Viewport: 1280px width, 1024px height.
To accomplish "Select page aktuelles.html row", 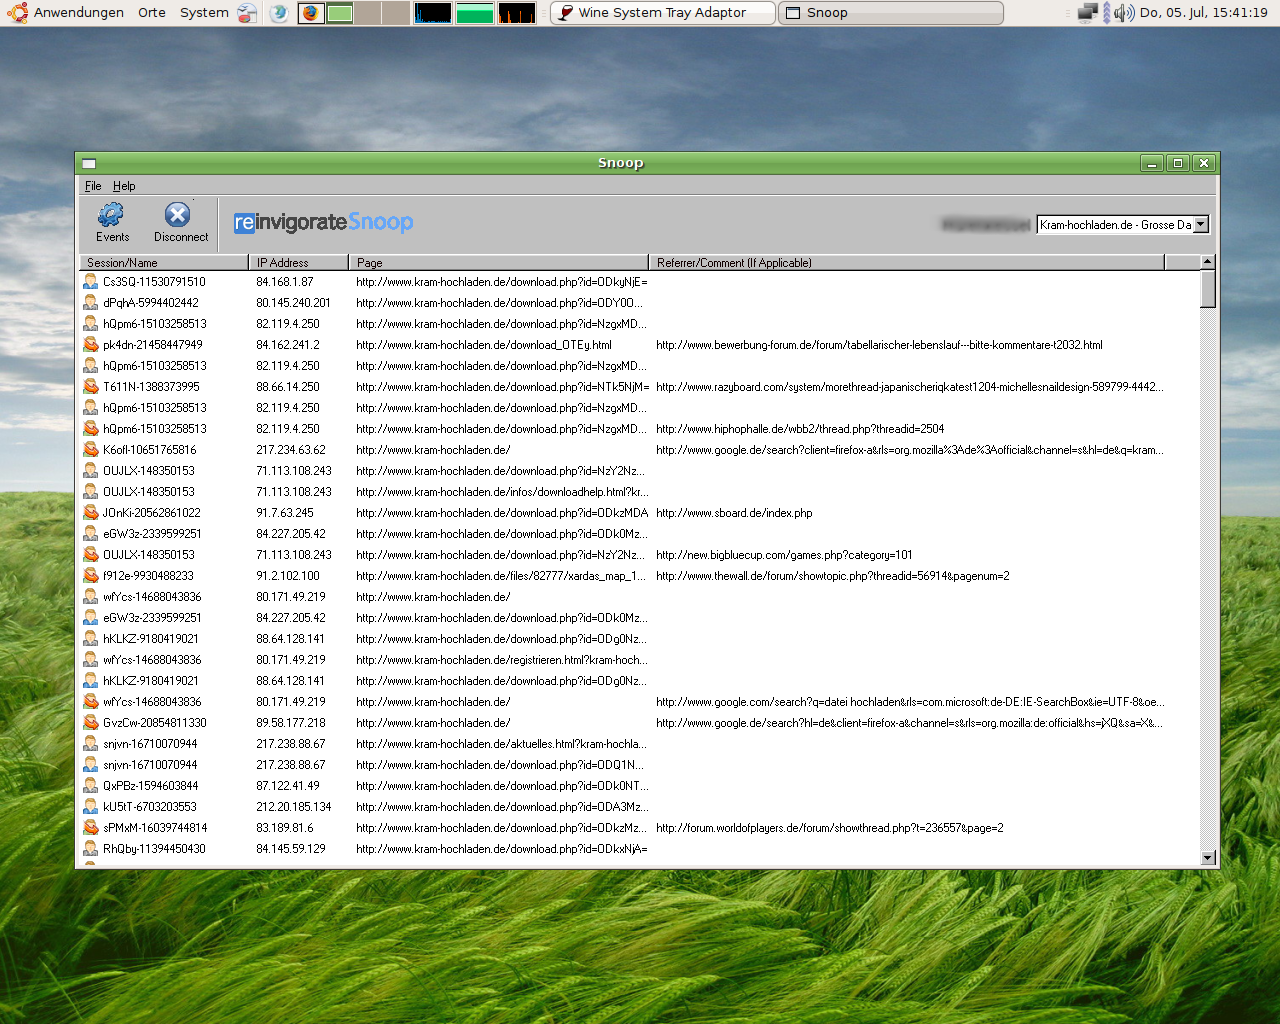I will [502, 744].
